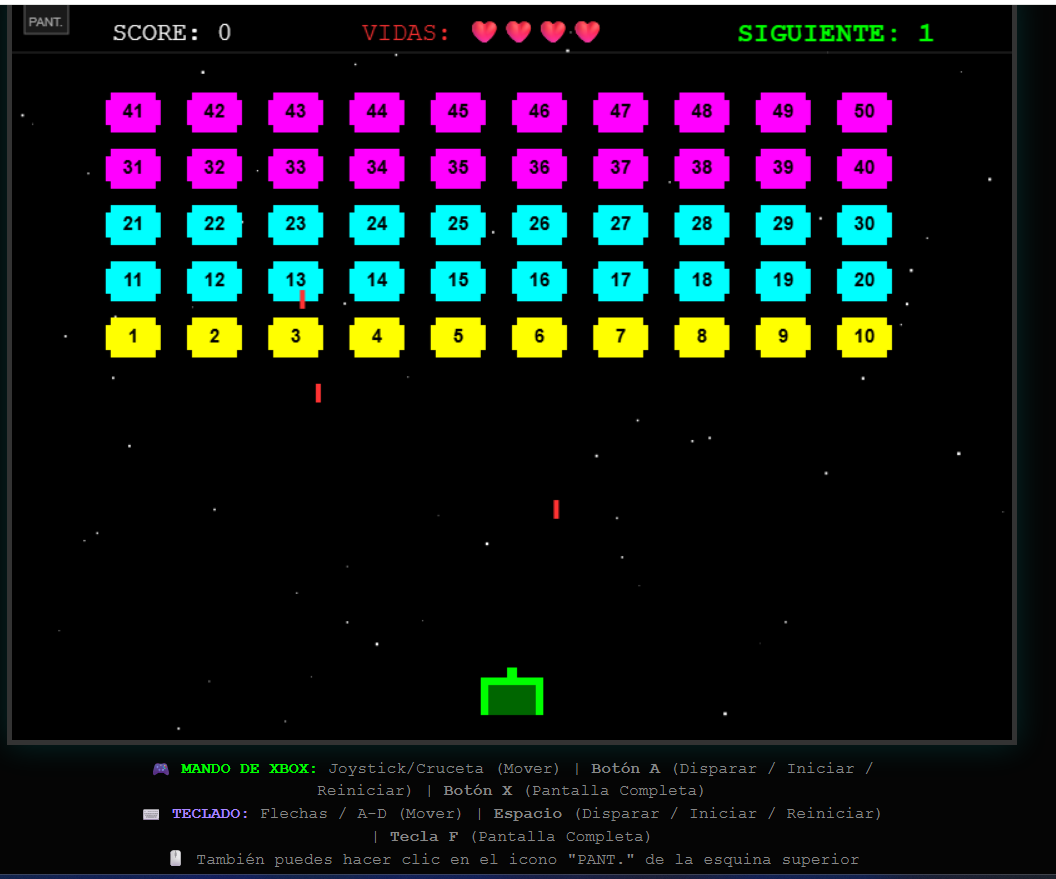Click the gamepad icon beside MANDO DE XBOX
This screenshot has width=1056, height=879.
(161, 769)
